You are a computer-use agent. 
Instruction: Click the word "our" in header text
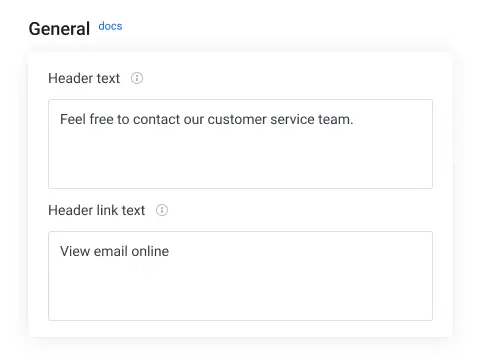point(194,120)
